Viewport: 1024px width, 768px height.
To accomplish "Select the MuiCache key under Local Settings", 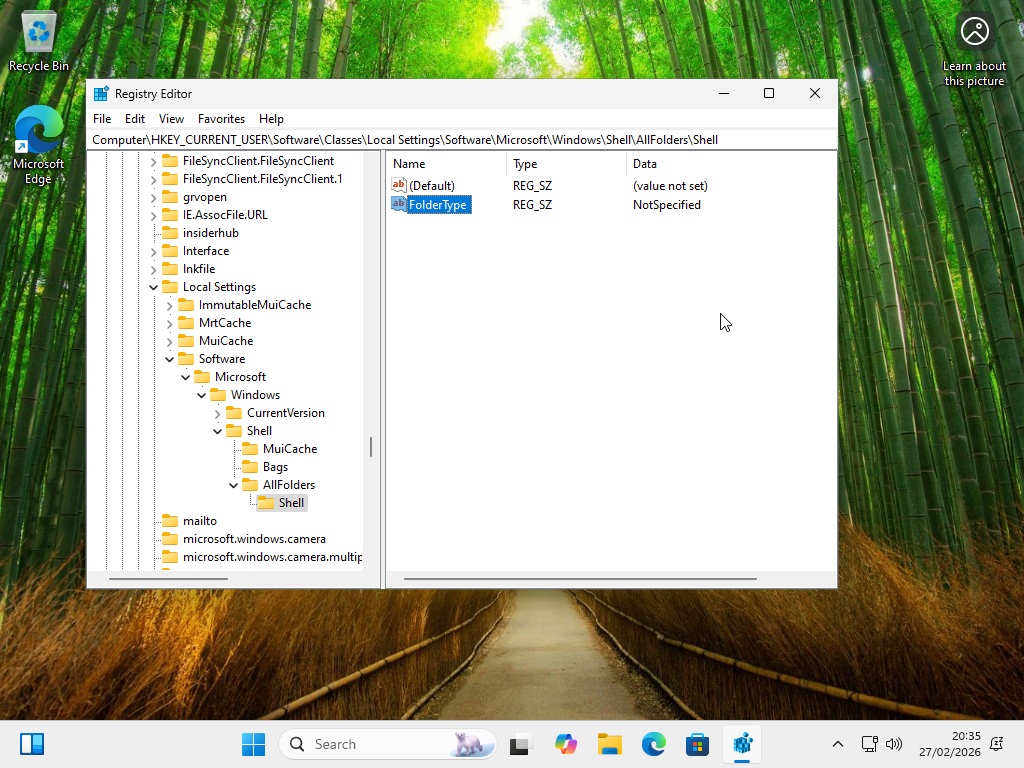I will point(226,341).
